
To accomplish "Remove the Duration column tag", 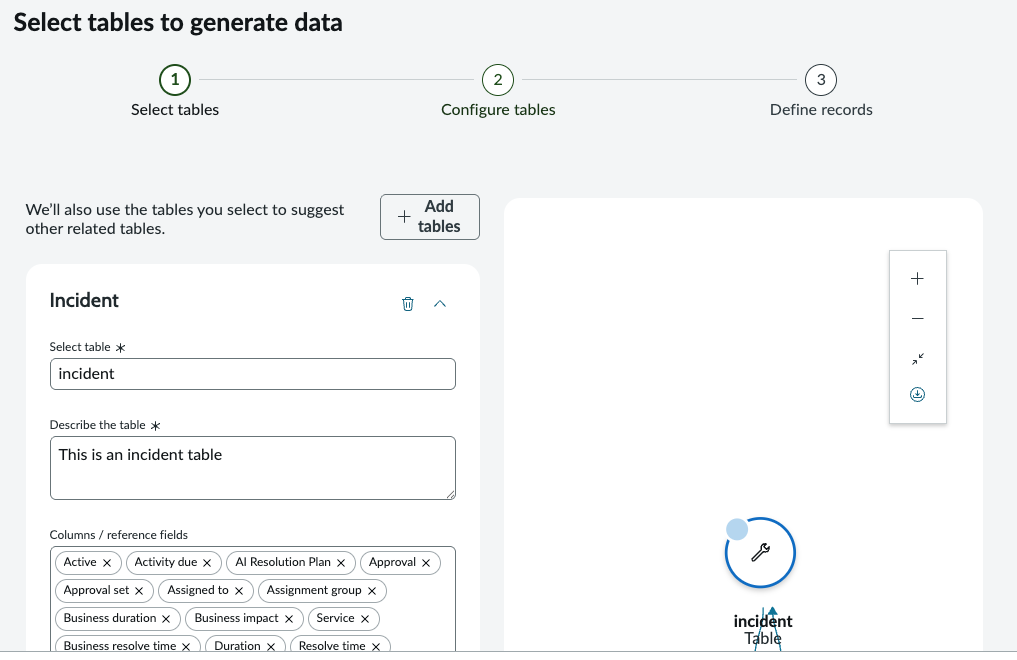I will [271, 646].
